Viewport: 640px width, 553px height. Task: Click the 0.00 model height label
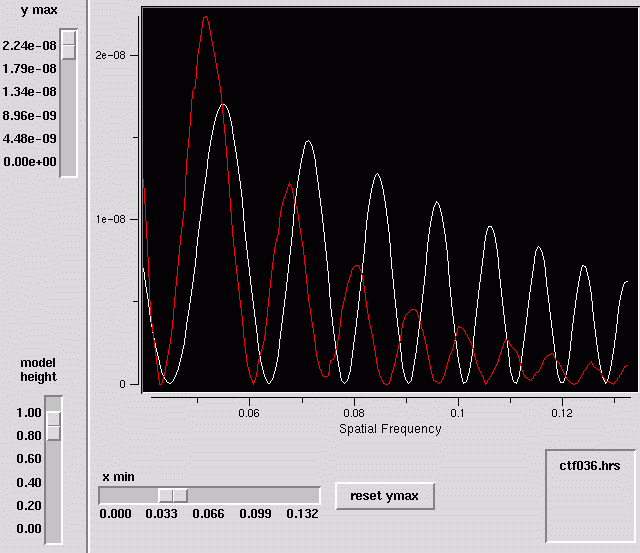pos(29,529)
